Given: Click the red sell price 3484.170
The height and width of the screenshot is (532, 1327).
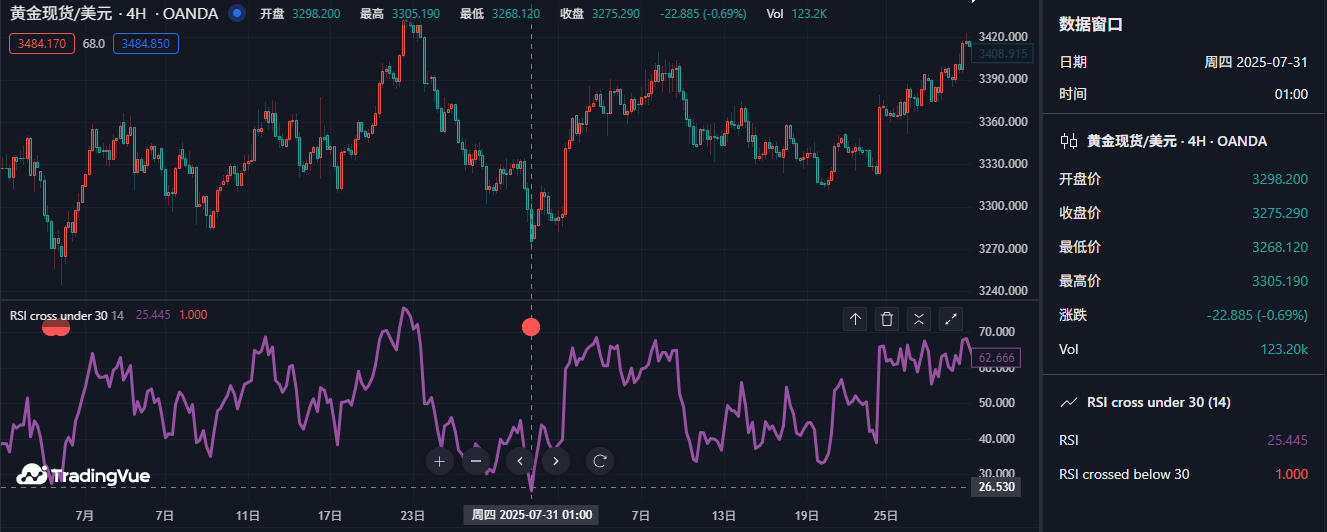Looking at the screenshot, I should (x=42, y=44).
